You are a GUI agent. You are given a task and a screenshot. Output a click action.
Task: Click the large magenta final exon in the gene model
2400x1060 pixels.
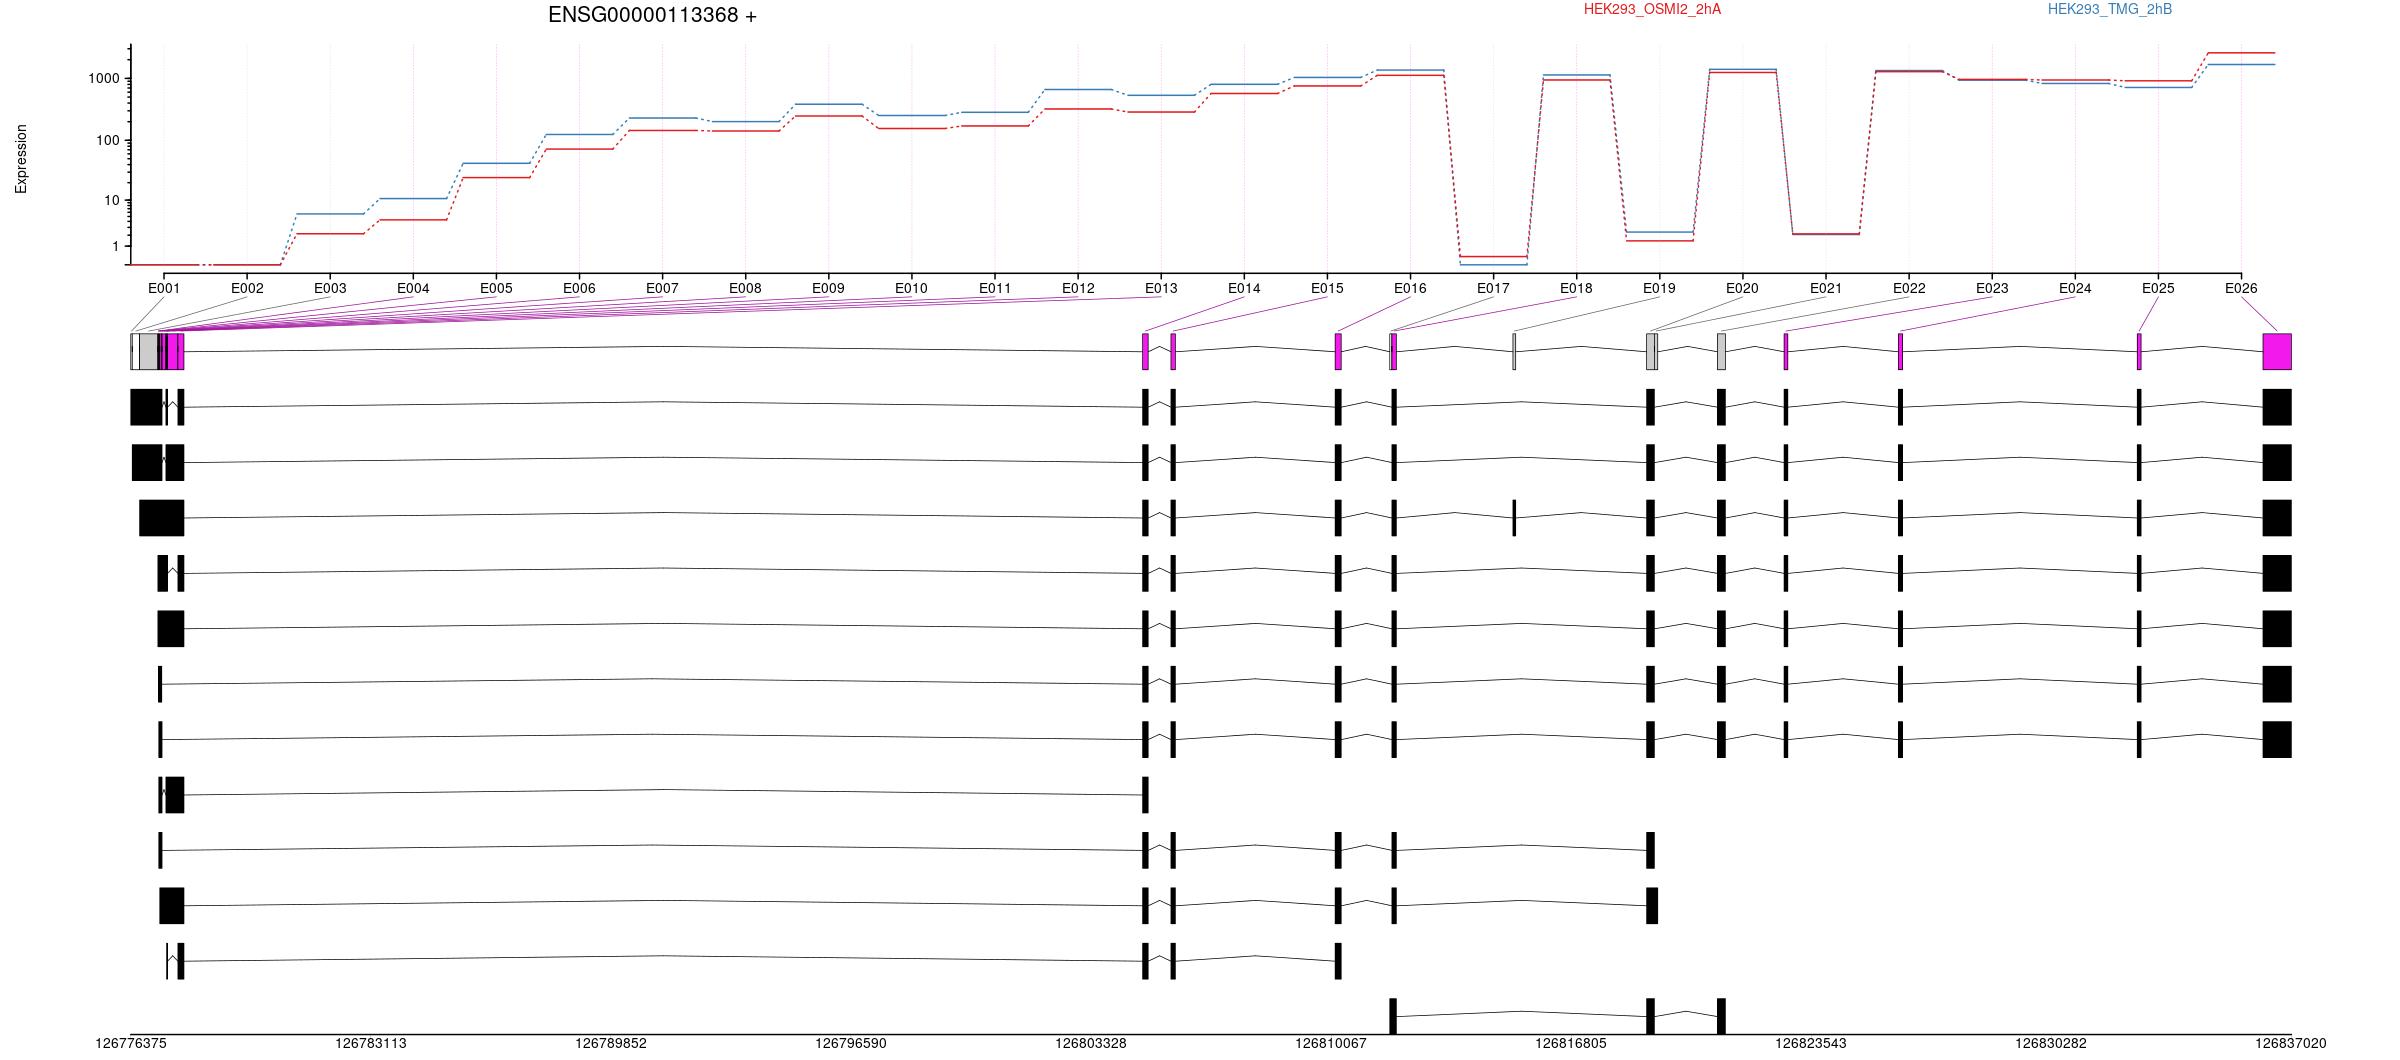point(2277,352)
